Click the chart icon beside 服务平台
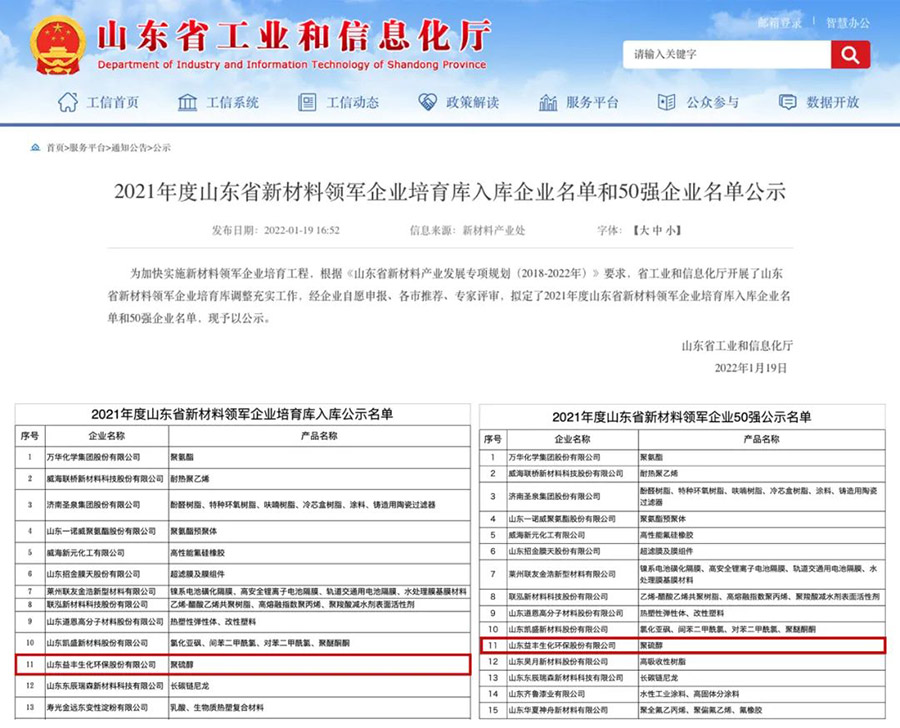Viewport: 900px width, 728px height. (x=548, y=102)
